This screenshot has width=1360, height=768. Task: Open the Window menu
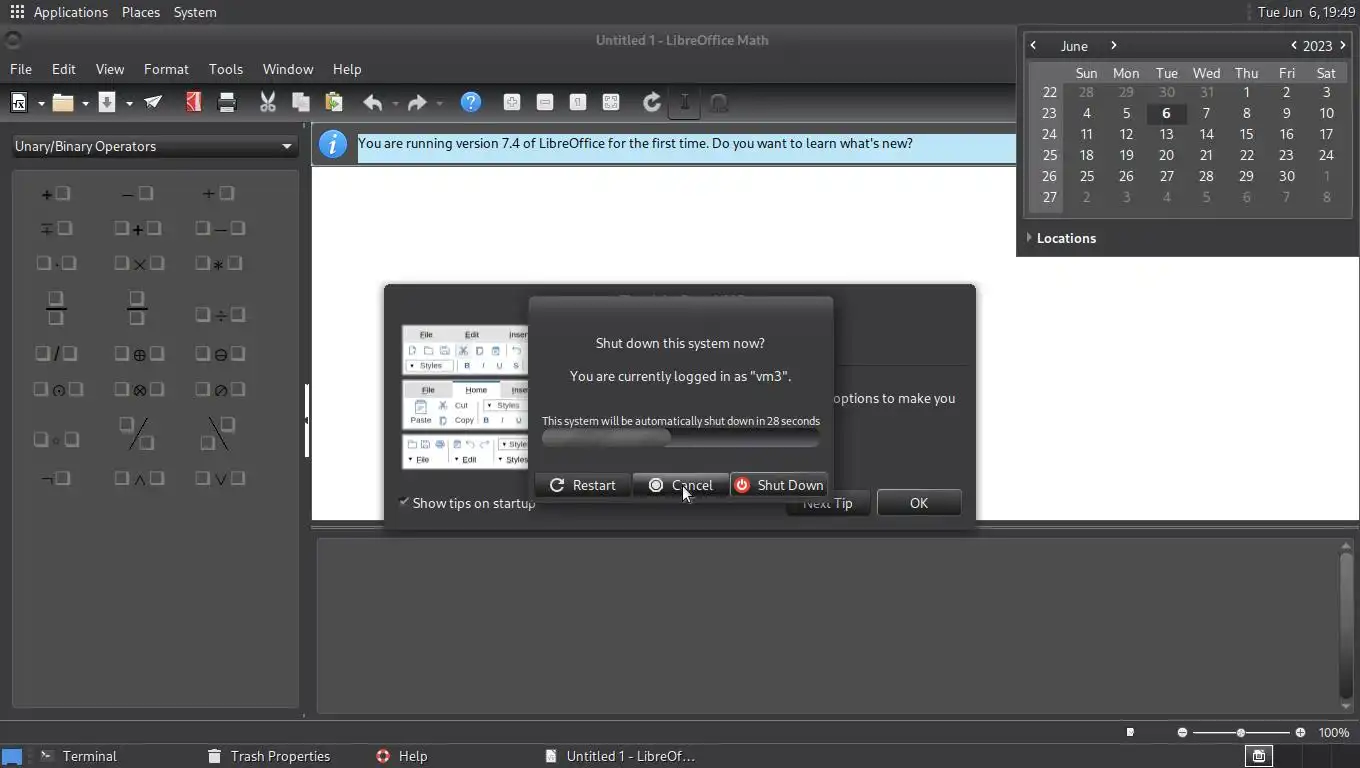point(288,69)
